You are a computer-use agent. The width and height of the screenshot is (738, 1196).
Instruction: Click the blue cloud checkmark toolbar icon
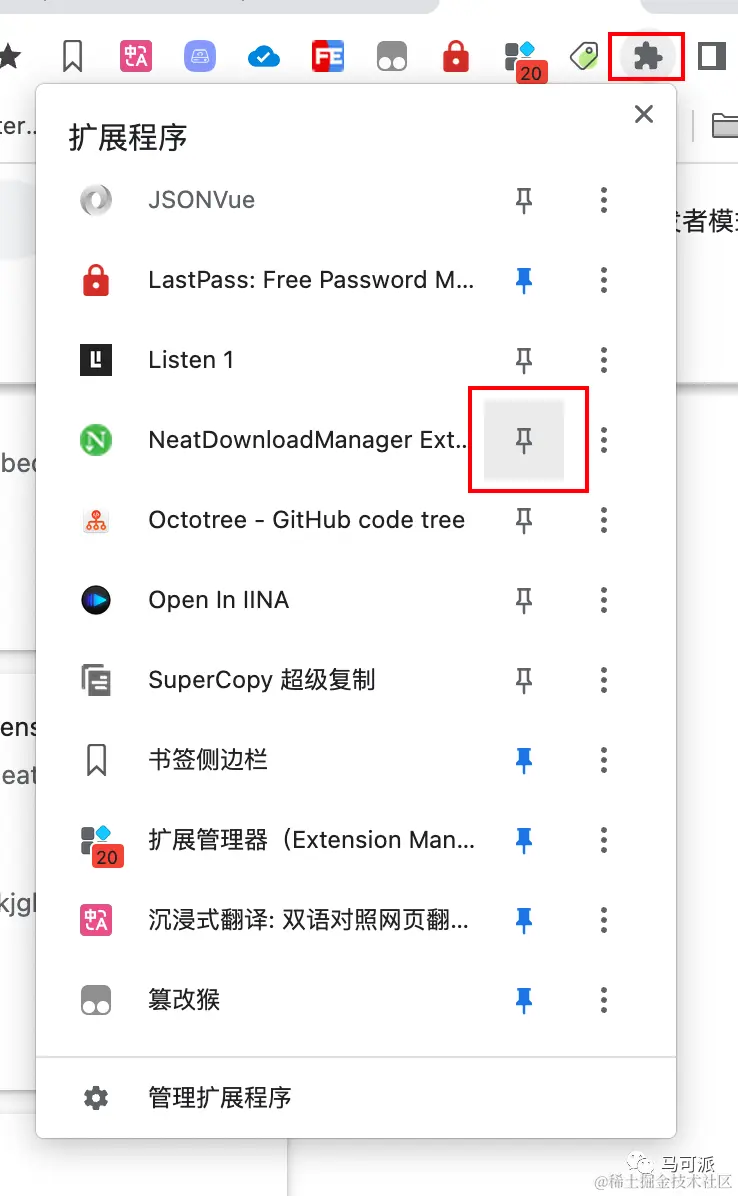264,56
